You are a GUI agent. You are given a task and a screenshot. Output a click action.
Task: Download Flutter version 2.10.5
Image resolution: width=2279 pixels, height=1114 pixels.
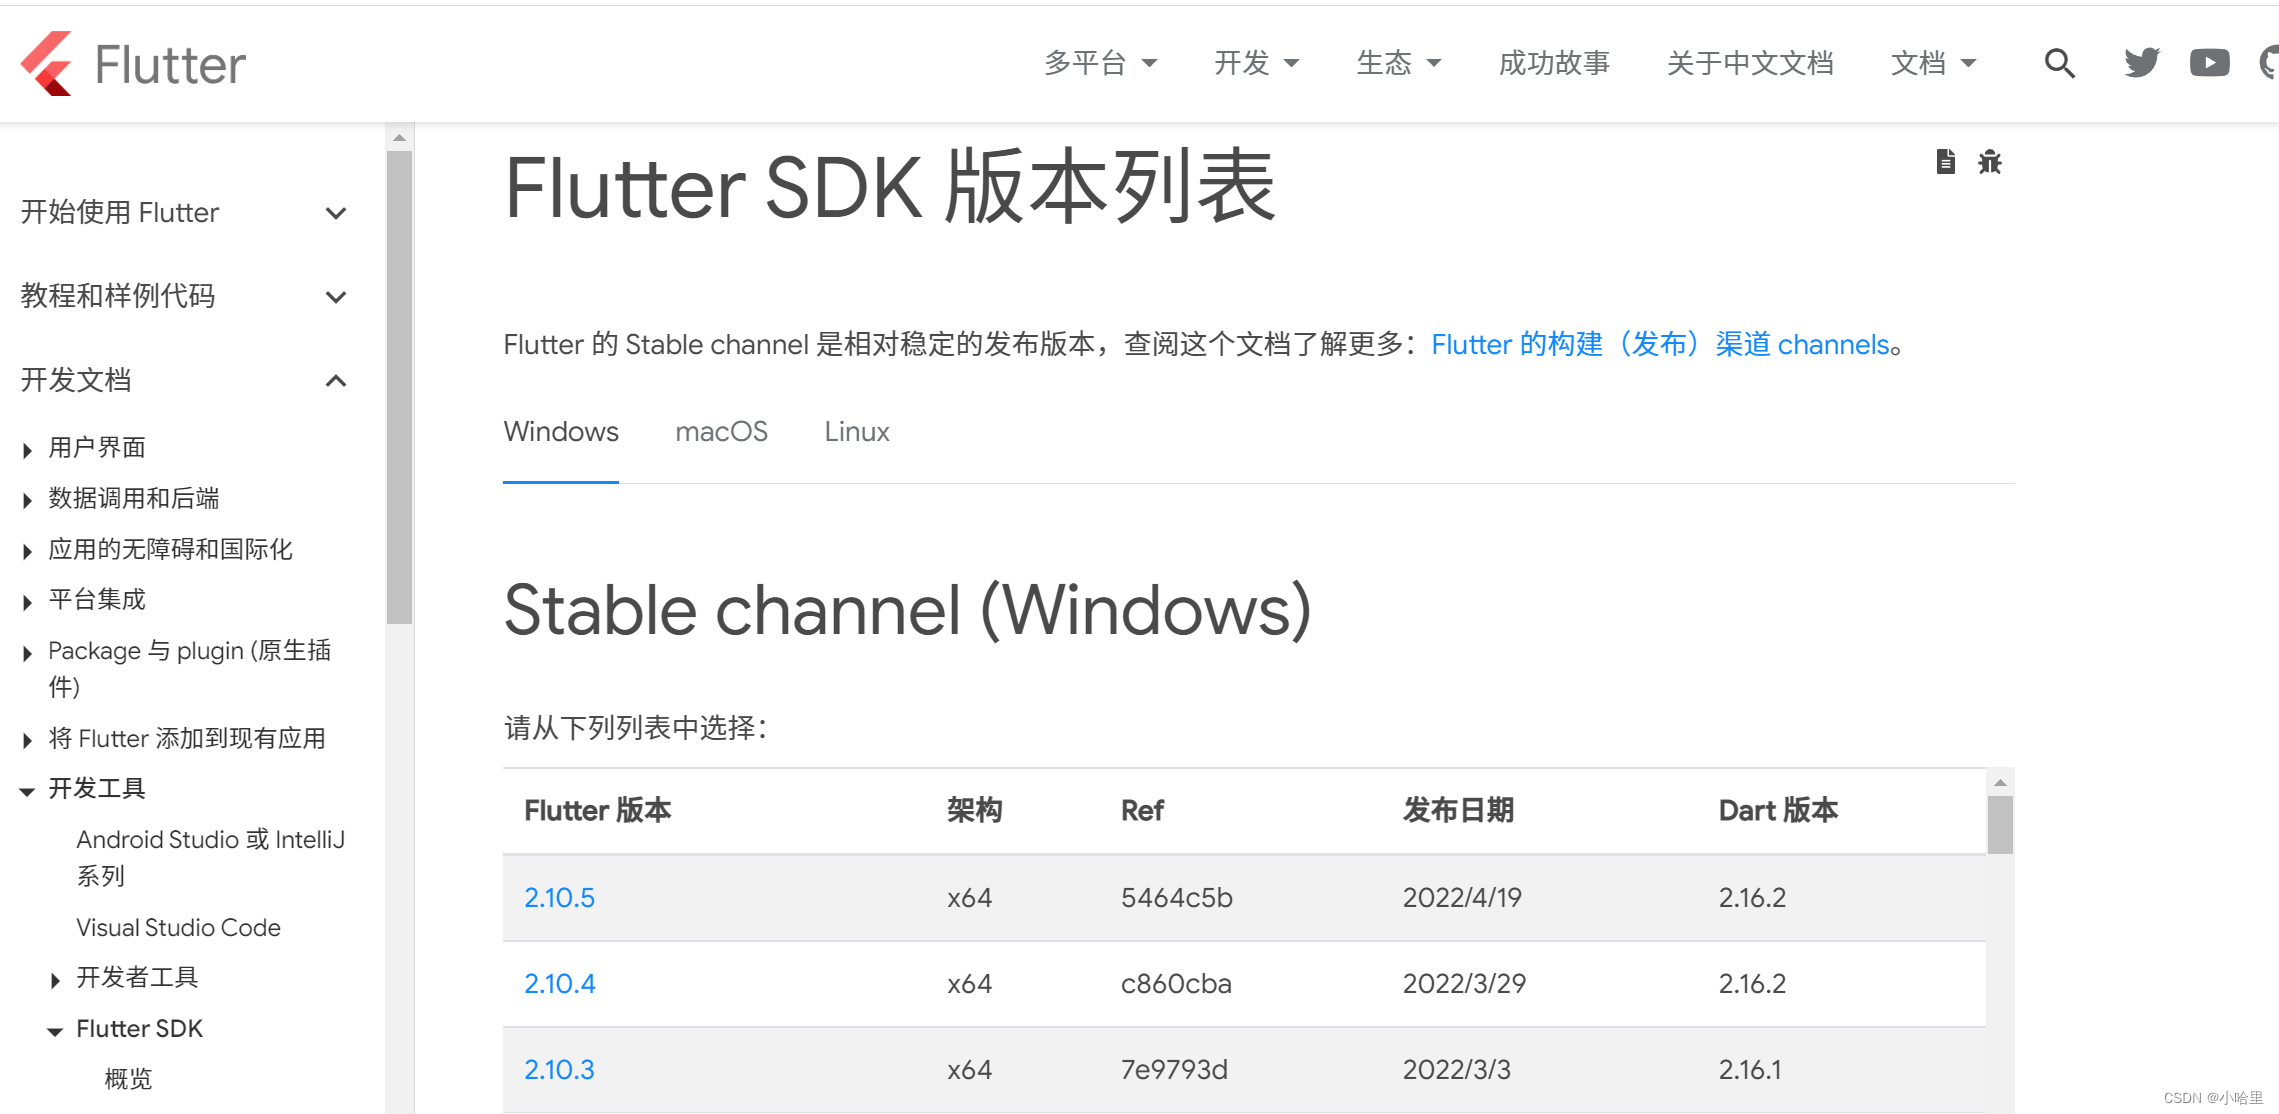point(559,898)
